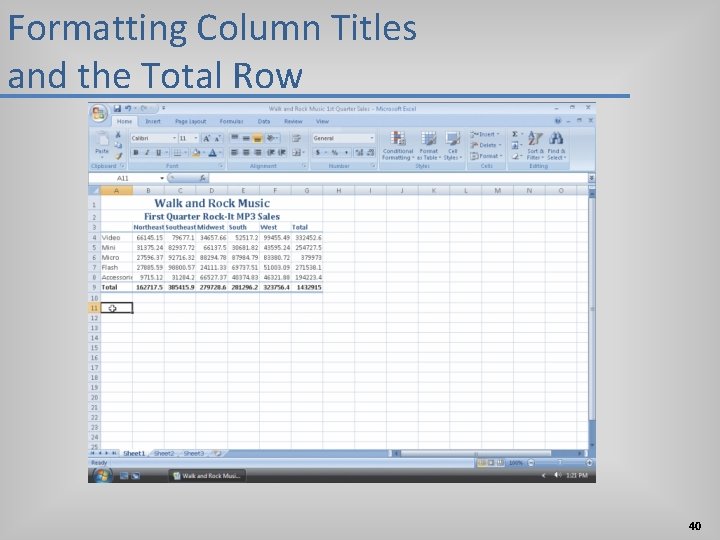
Task: Open the Calibri font name dropdown
Action: (174, 138)
